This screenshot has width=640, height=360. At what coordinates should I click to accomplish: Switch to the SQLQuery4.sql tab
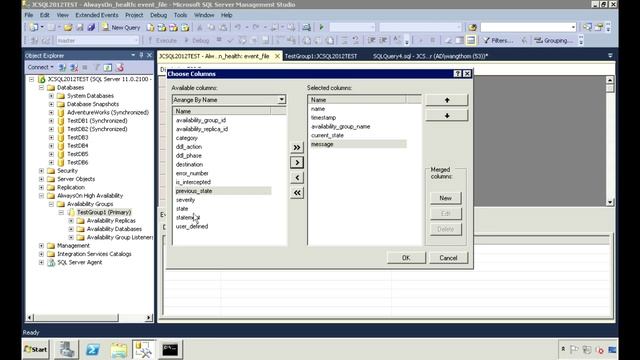click(x=430, y=56)
